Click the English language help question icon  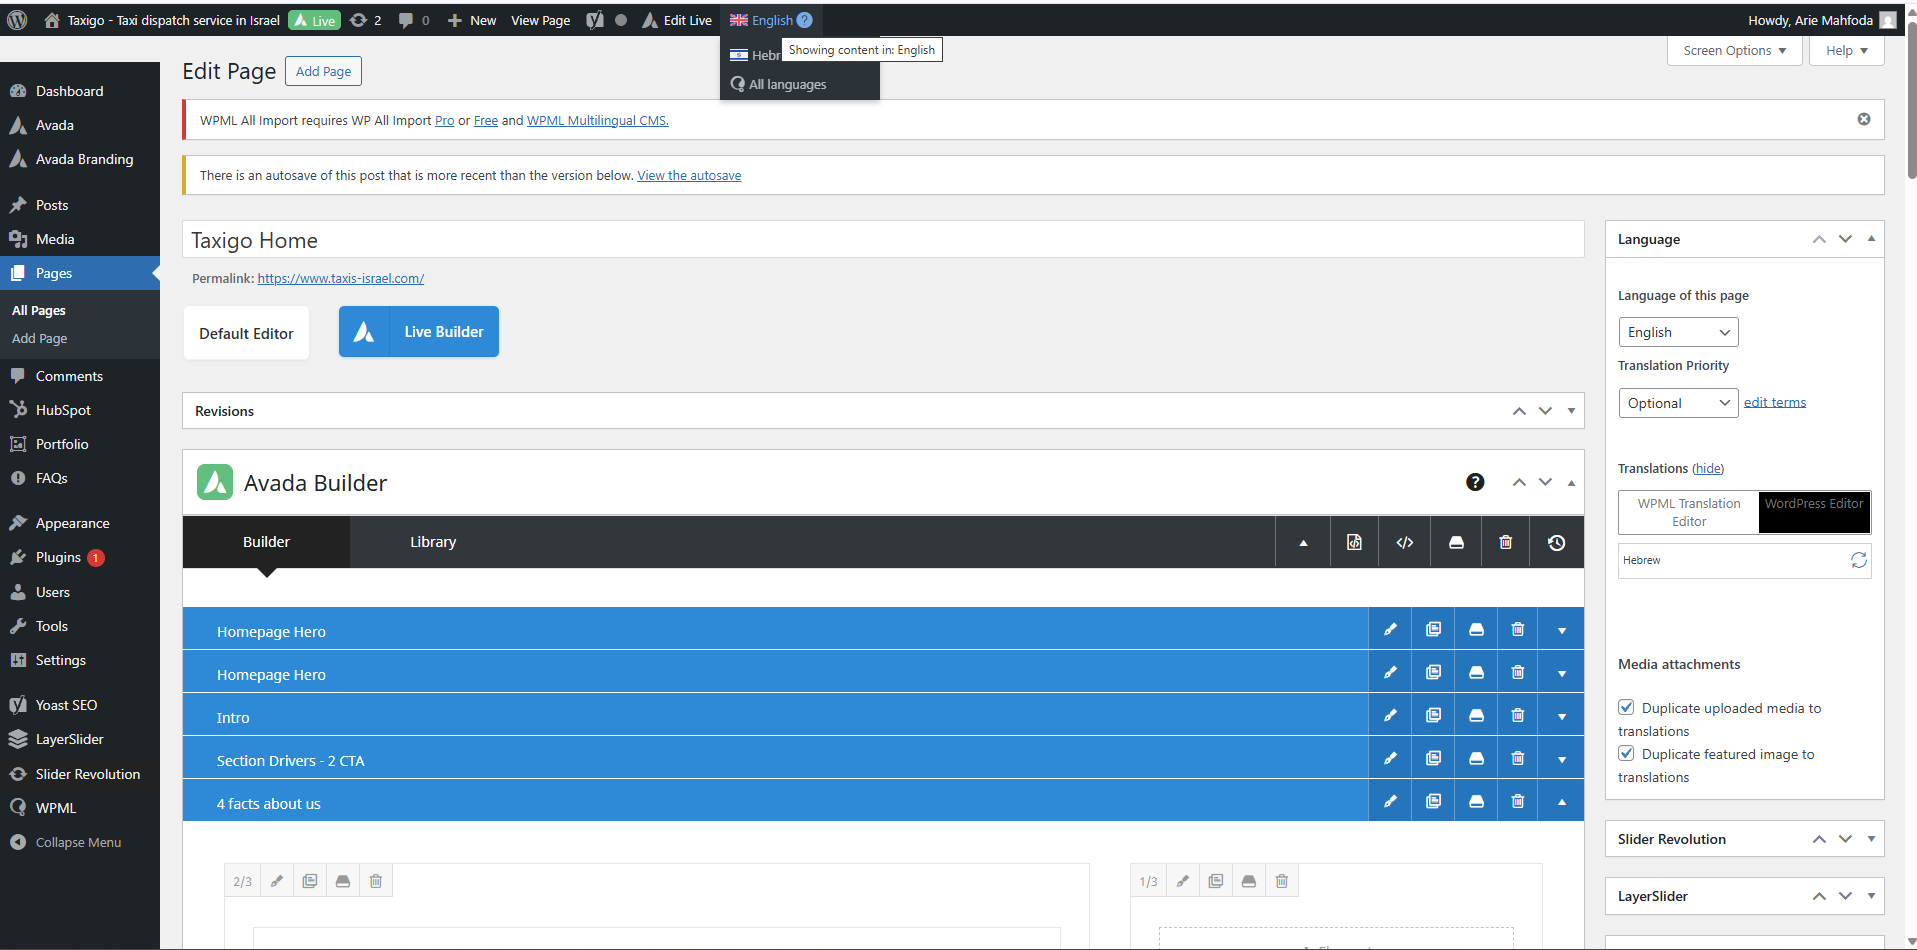point(805,20)
